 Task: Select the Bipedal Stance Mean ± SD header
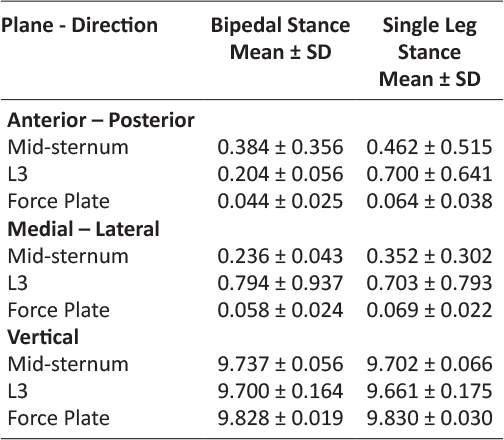click(x=280, y=39)
